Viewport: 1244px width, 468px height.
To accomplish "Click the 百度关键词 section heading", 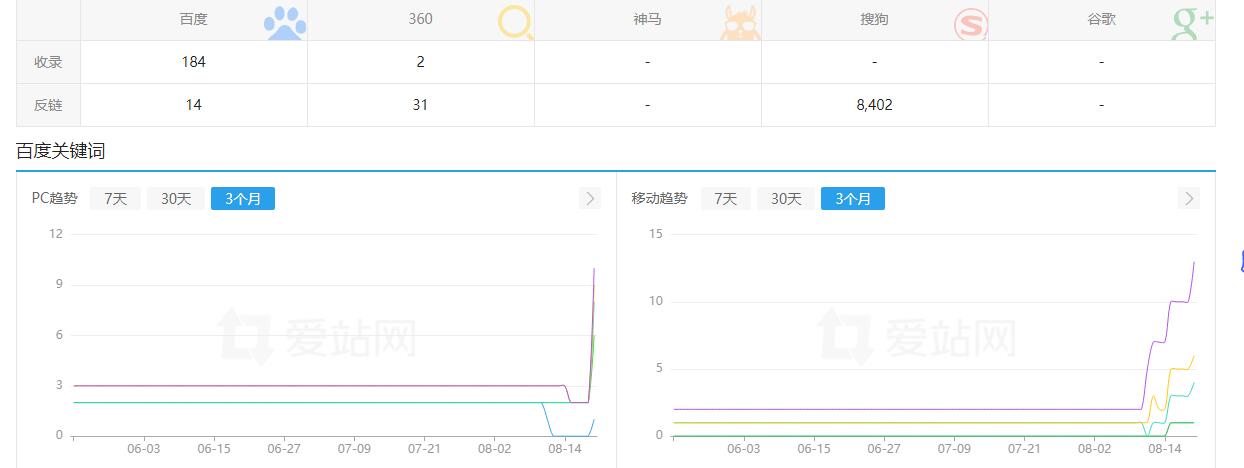I will (61, 151).
